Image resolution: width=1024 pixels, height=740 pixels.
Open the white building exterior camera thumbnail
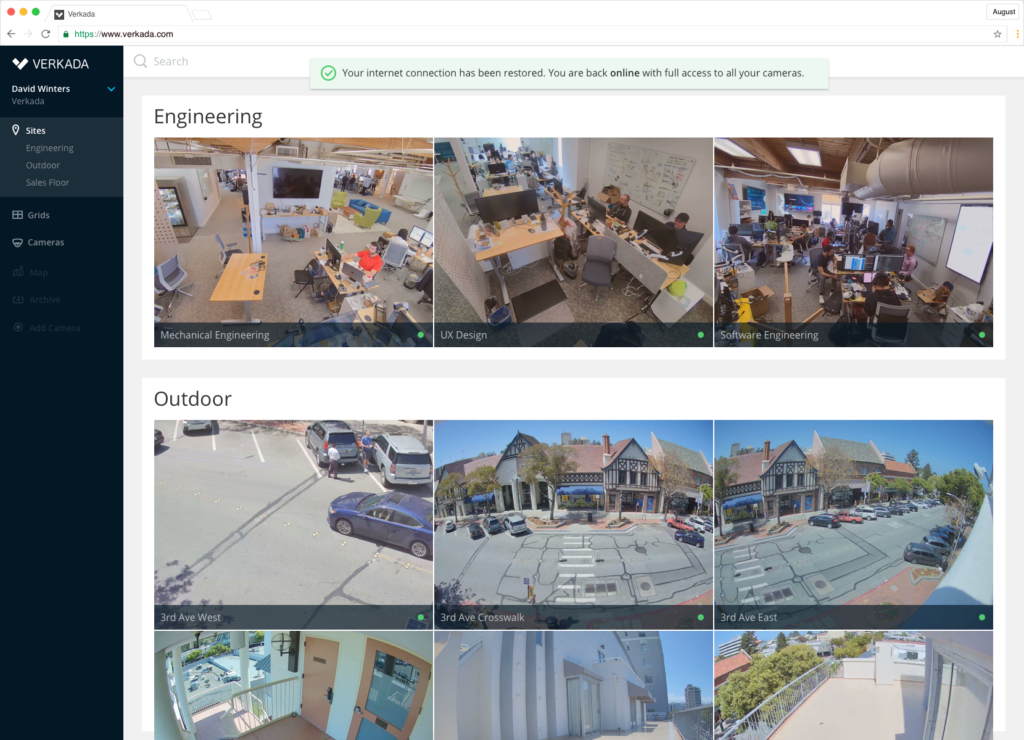(573, 685)
